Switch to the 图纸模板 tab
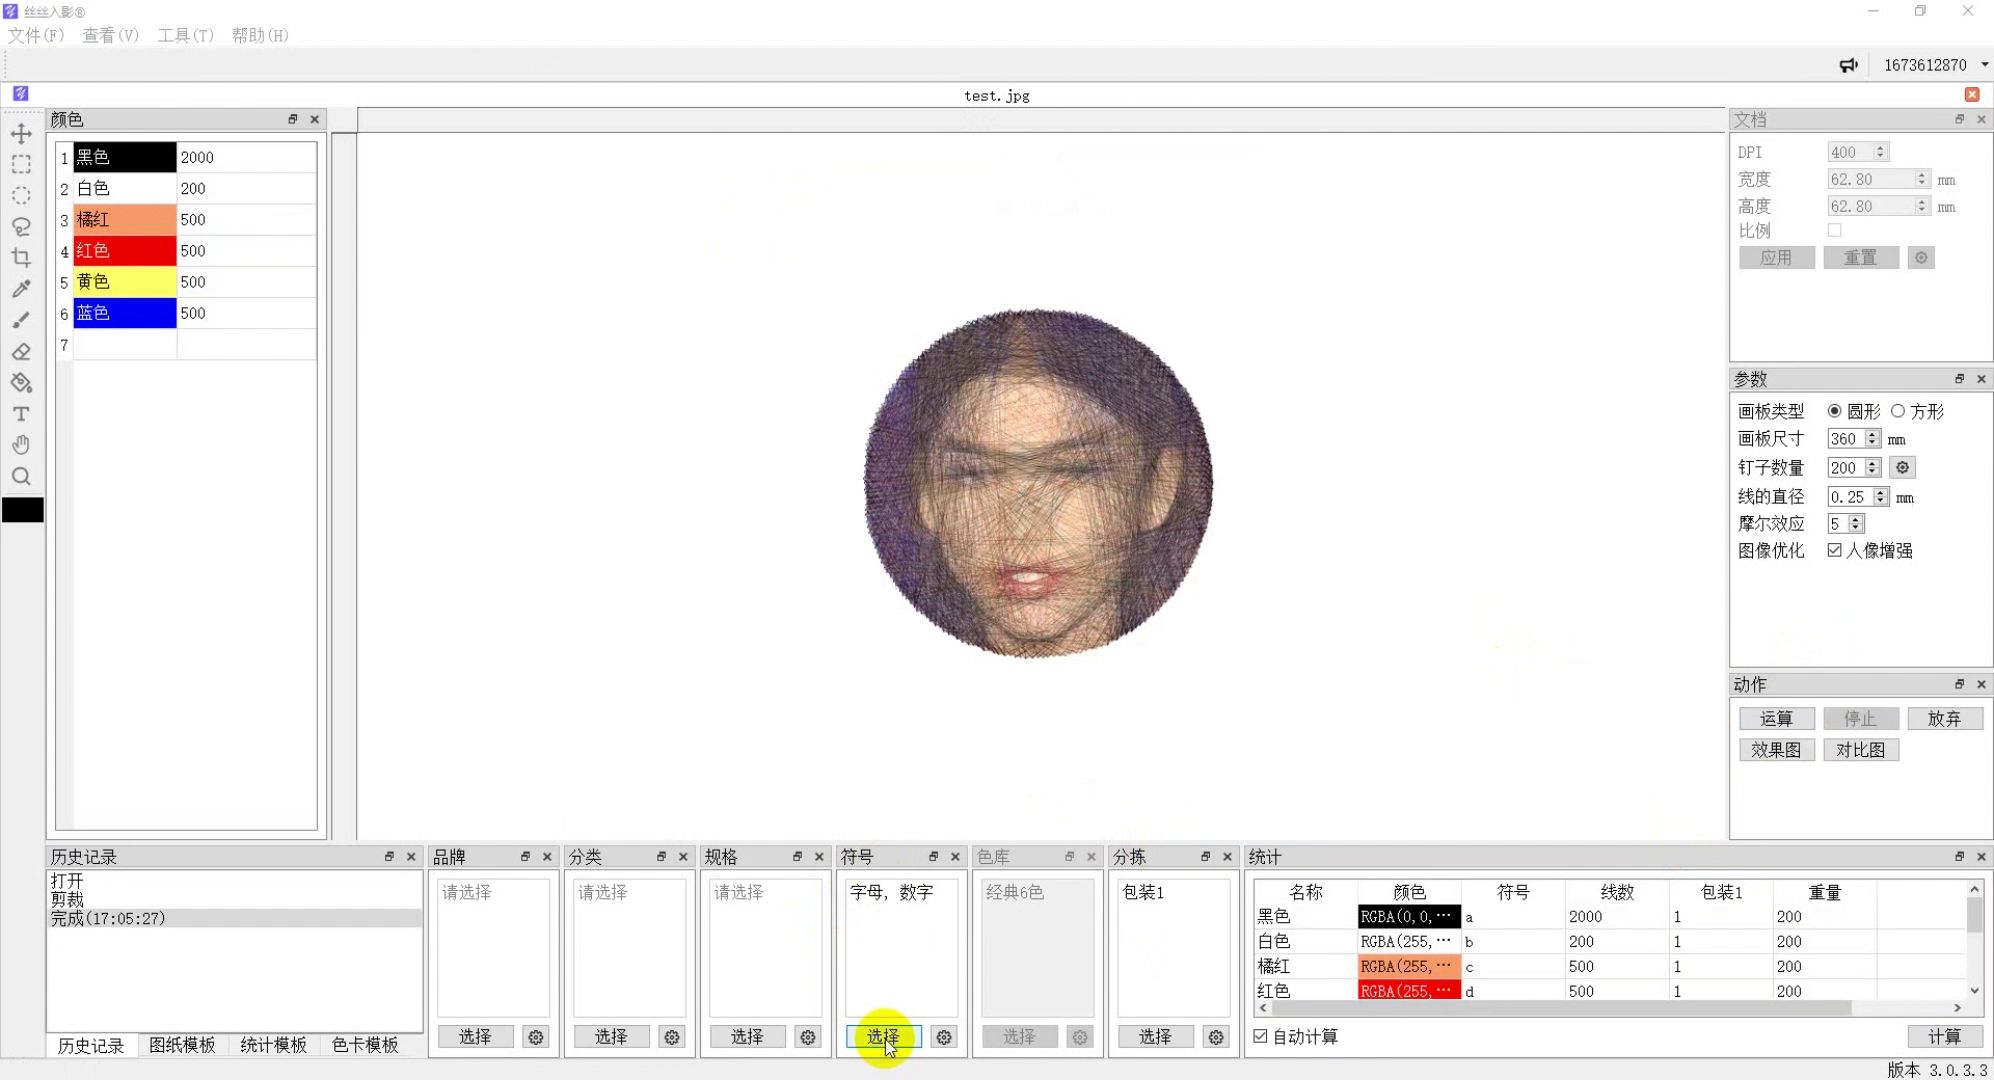1994x1080 pixels. 182,1045
